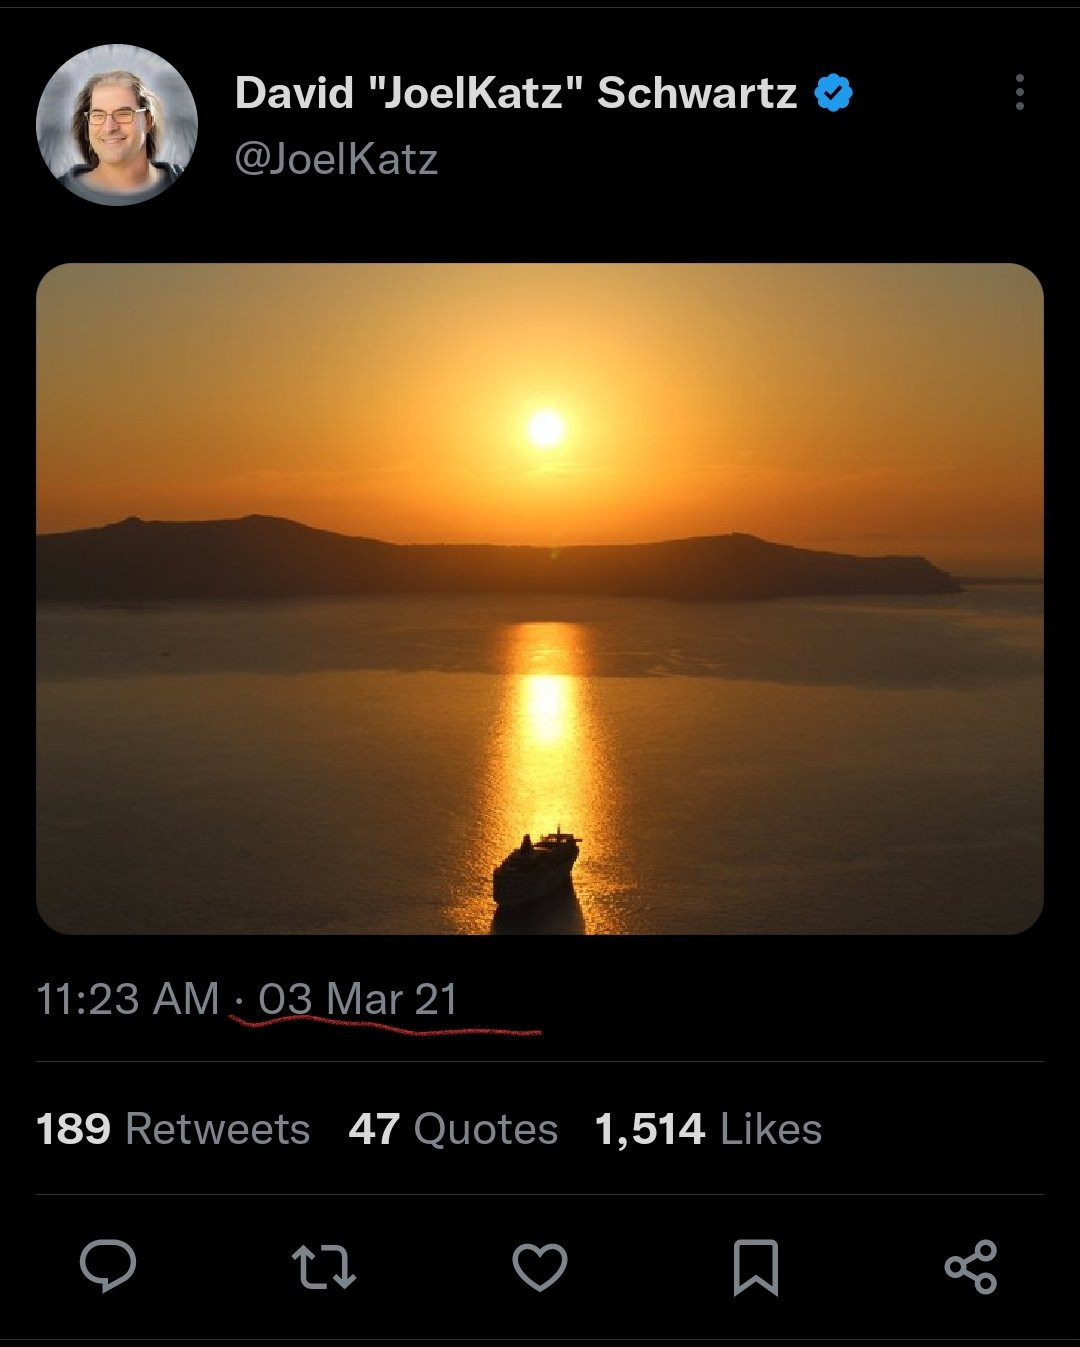Click the retweet arrows icon
Image resolution: width=1080 pixels, height=1347 pixels.
(x=323, y=1266)
